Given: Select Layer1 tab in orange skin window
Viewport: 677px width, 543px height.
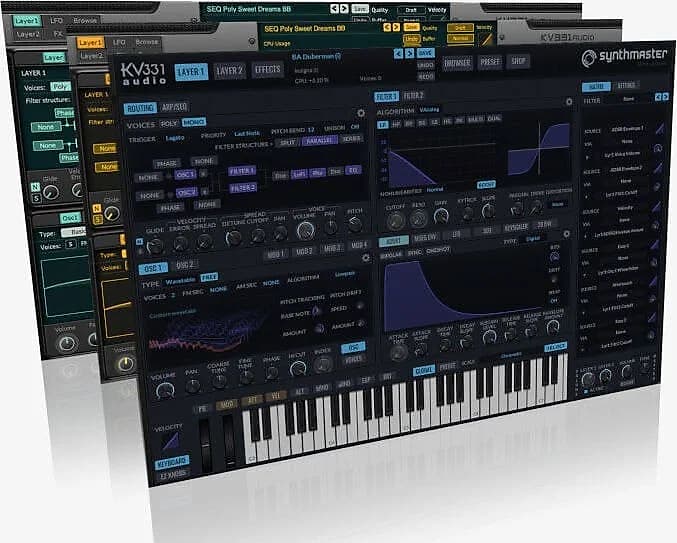Looking at the screenshot, I should point(90,42).
